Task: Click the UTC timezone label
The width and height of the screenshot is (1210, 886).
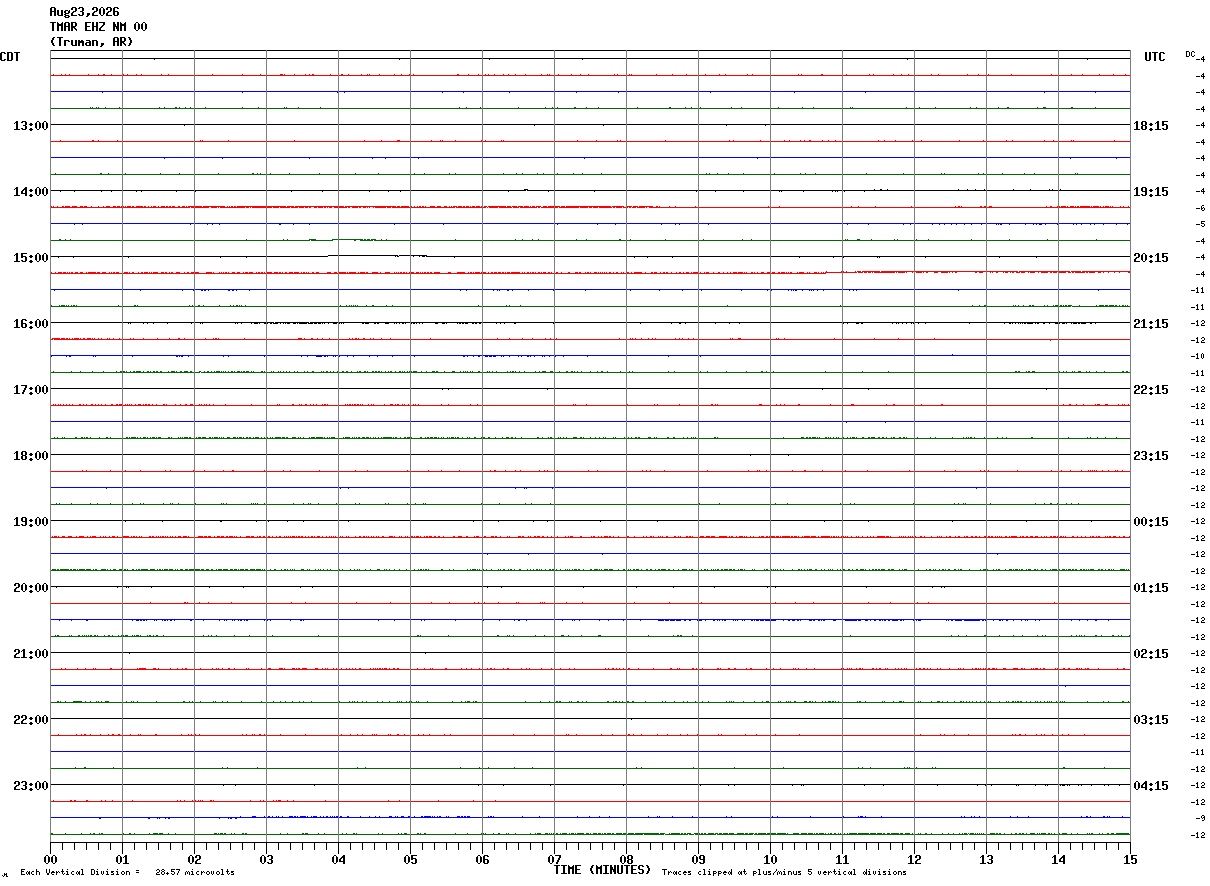Action: pos(1155,57)
